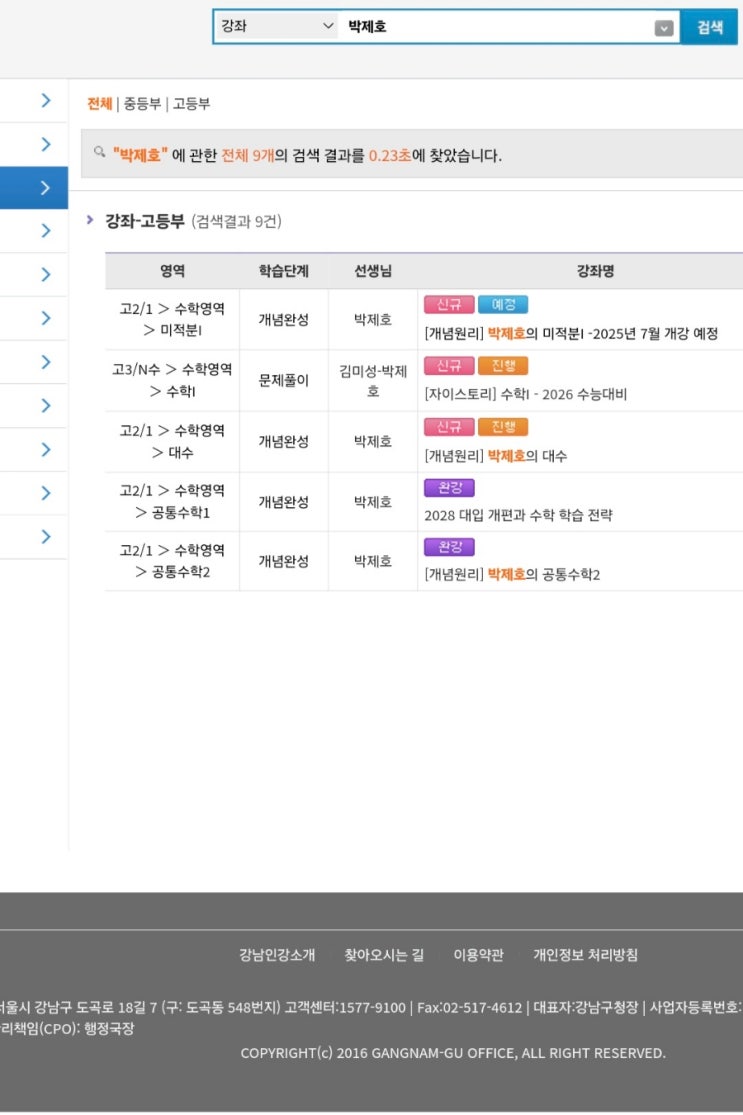743x1115 pixels.
Task: Expand the arrow inside the search box
Action: pos(664,28)
